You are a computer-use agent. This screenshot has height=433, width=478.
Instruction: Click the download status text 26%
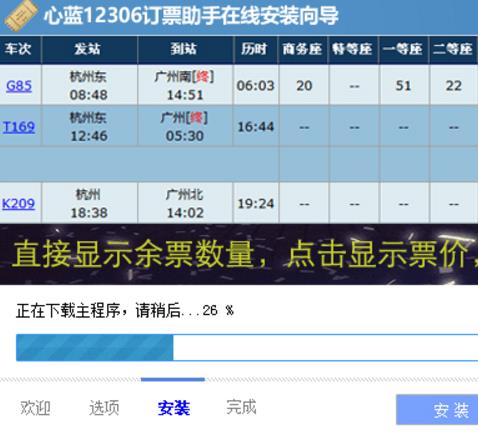(125, 311)
